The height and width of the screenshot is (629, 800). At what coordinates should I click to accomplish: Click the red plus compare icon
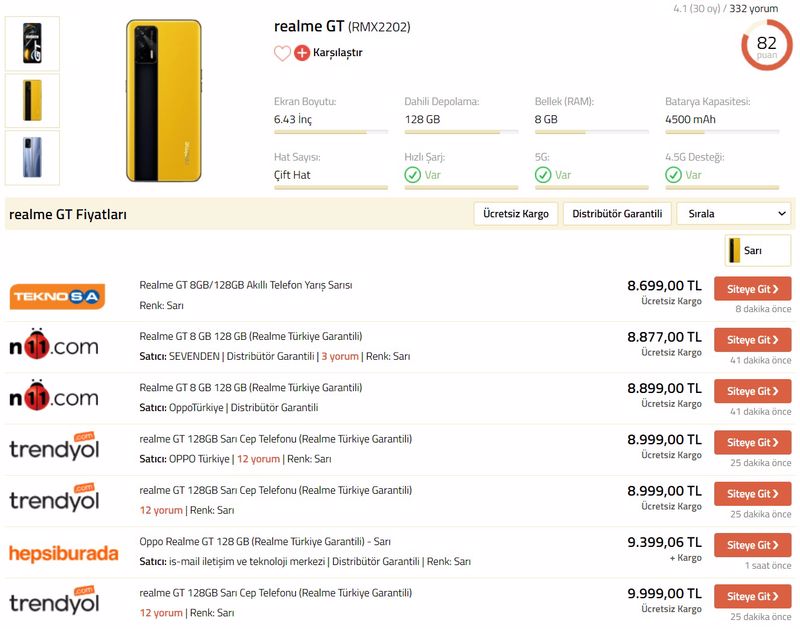(x=302, y=53)
